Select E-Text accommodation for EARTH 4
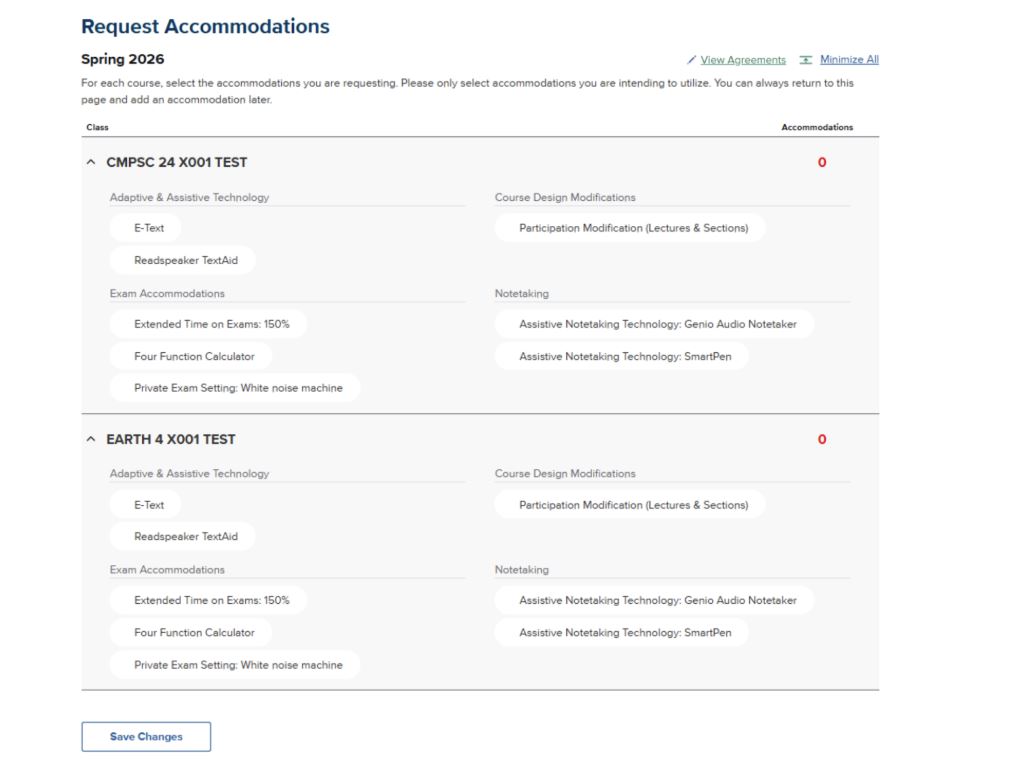Screen dimensions: 1014x770 coord(146,504)
